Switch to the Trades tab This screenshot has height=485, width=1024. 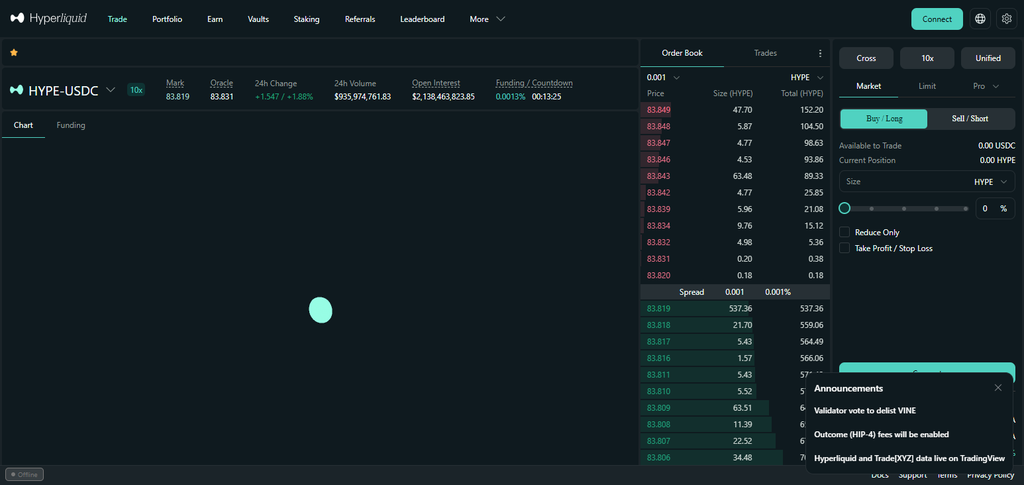pyautogui.click(x=765, y=54)
